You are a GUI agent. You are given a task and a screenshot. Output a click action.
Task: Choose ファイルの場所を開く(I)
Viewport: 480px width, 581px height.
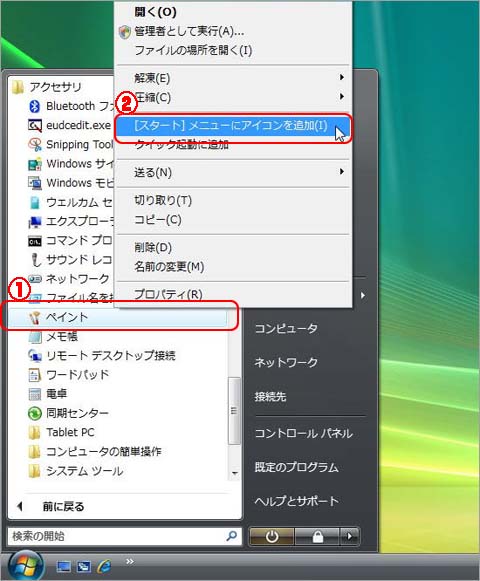(x=234, y=50)
